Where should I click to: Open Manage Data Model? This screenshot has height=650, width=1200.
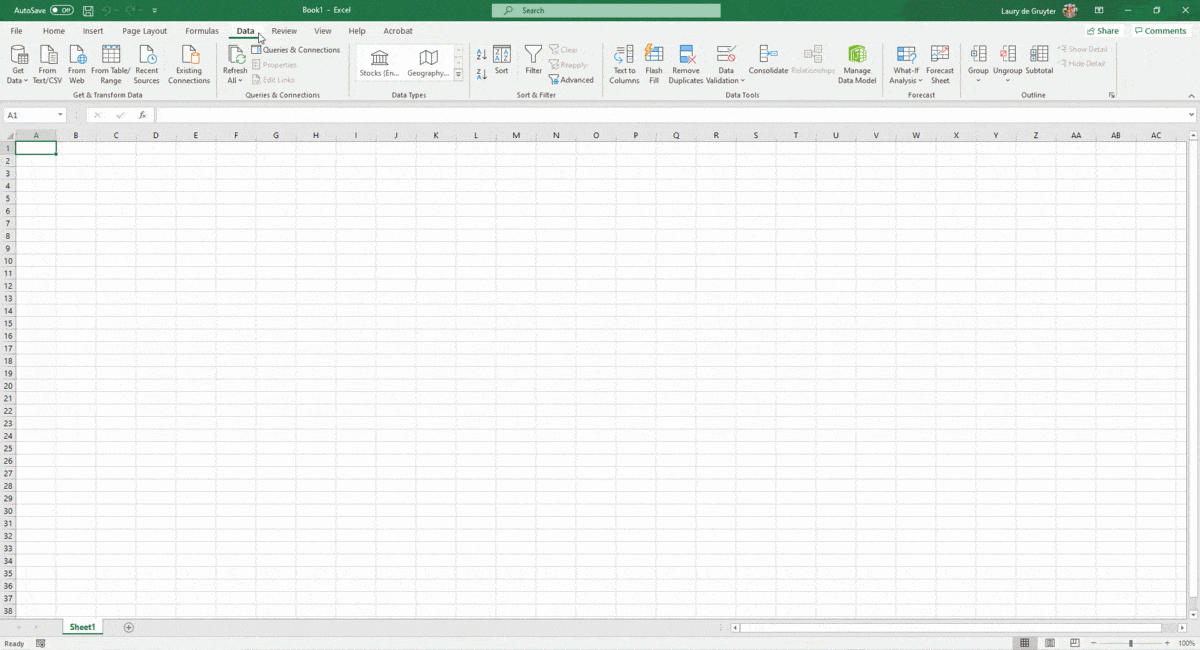click(857, 65)
